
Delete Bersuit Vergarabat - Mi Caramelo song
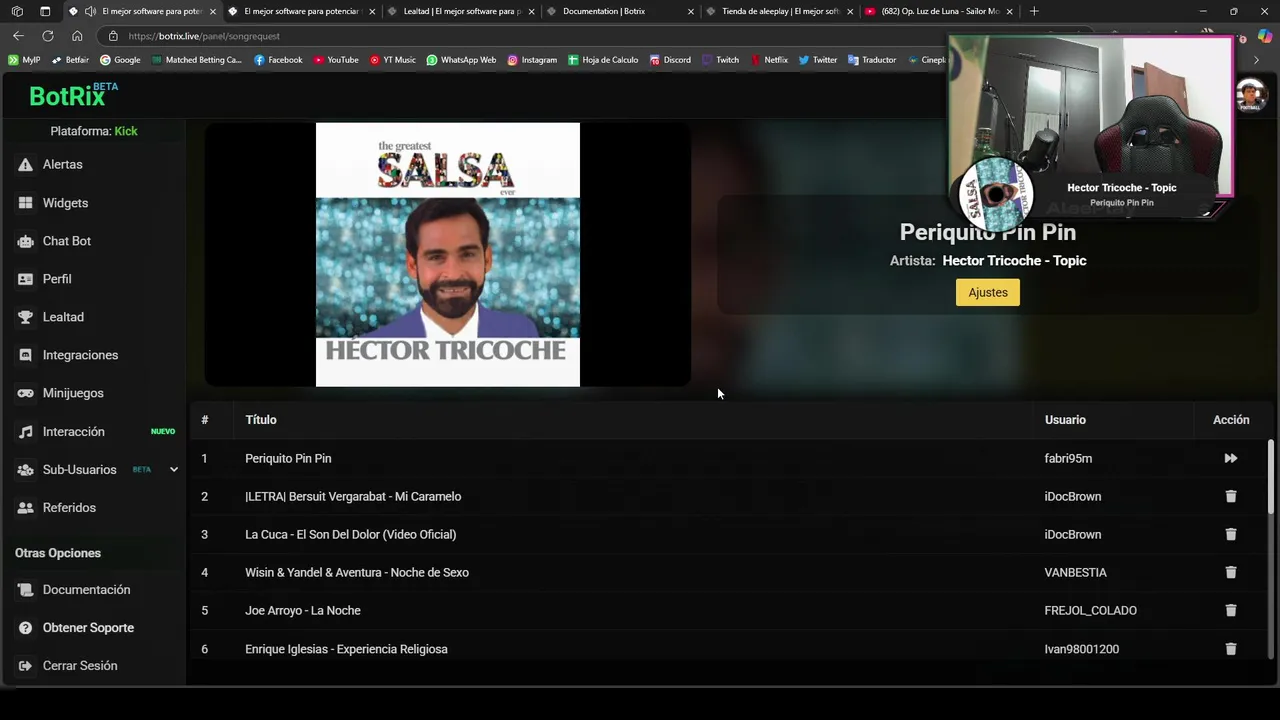pyautogui.click(x=1231, y=496)
